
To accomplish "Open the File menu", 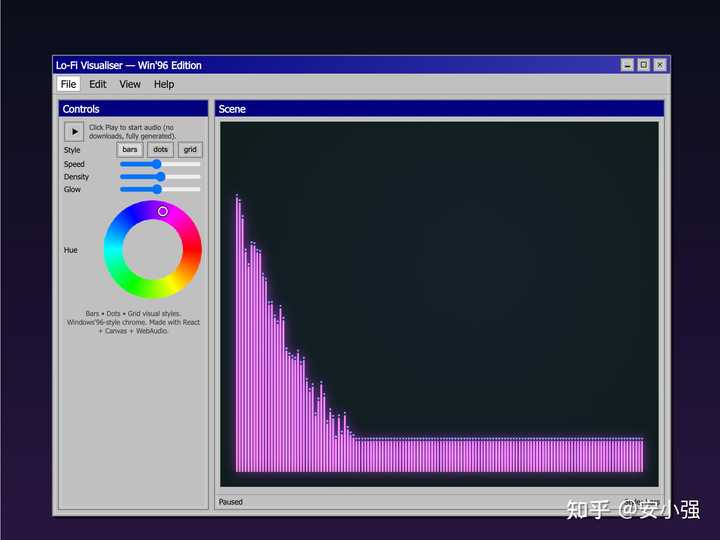I will [x=68, y=85].
